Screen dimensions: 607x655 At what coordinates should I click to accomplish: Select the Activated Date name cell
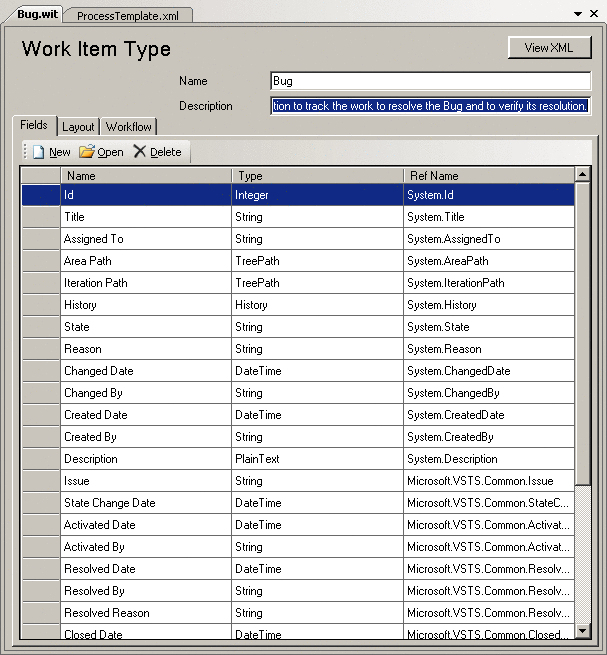146,525
